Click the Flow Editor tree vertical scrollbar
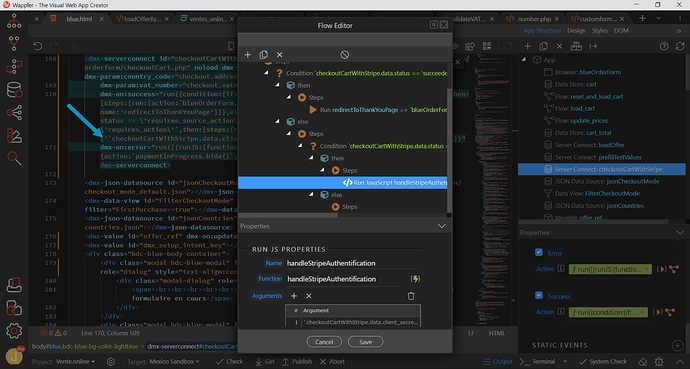This screenshot has height=369, width=690. click(449, 150)
